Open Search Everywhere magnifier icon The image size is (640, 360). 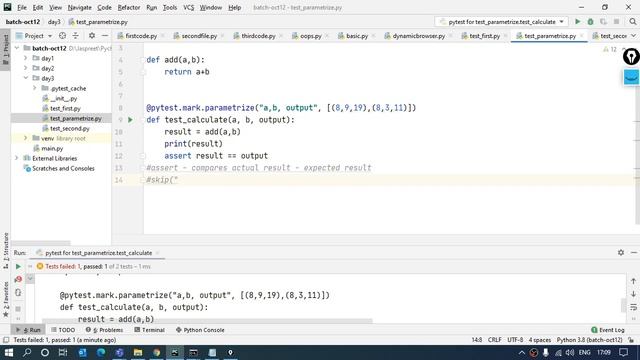click(632, 22)
